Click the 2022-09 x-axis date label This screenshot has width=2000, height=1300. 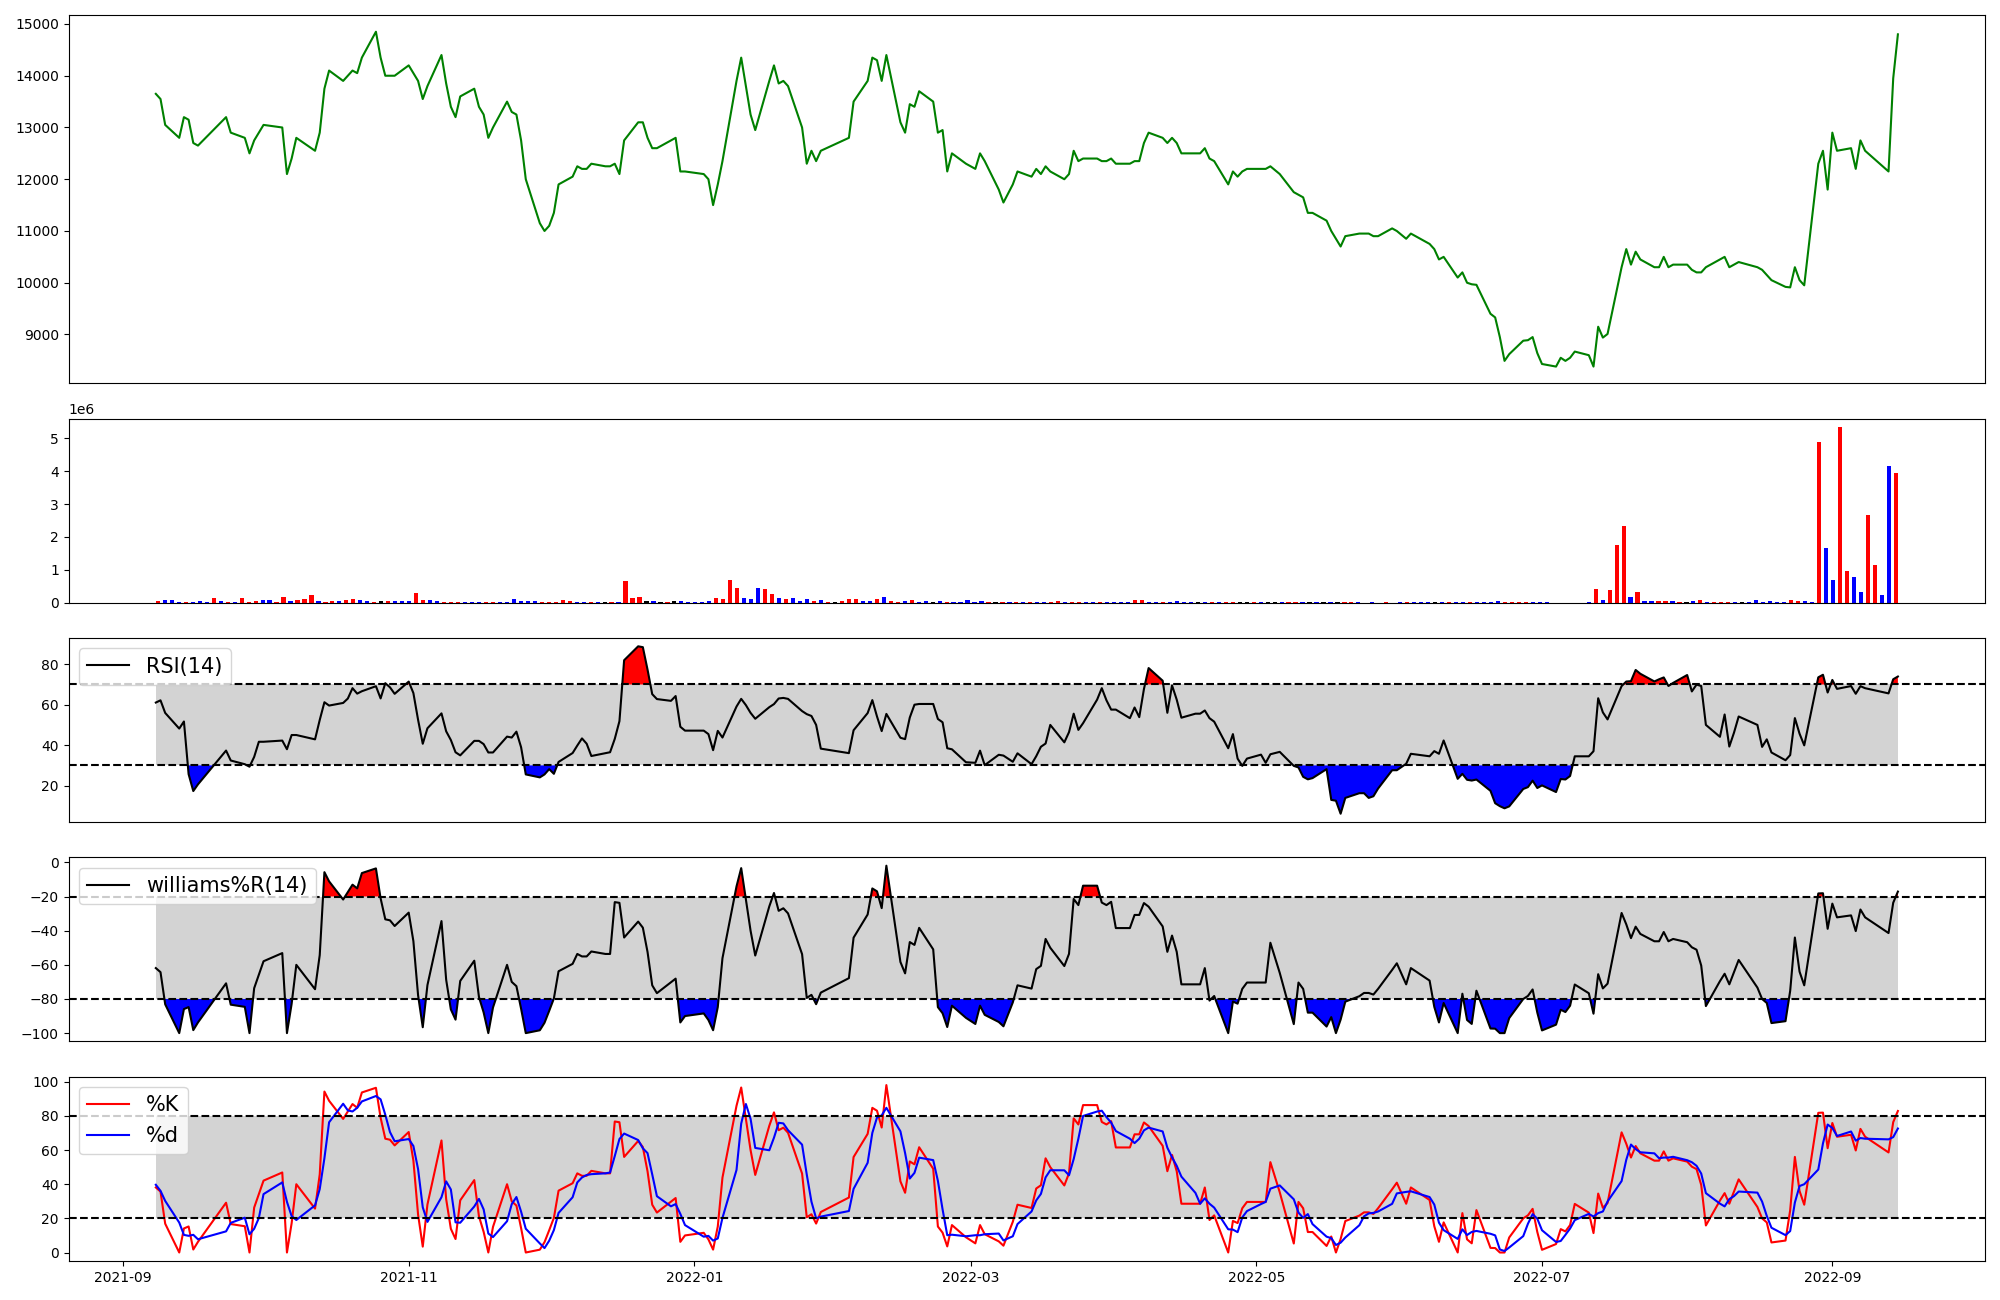tap(1832, 1277)
